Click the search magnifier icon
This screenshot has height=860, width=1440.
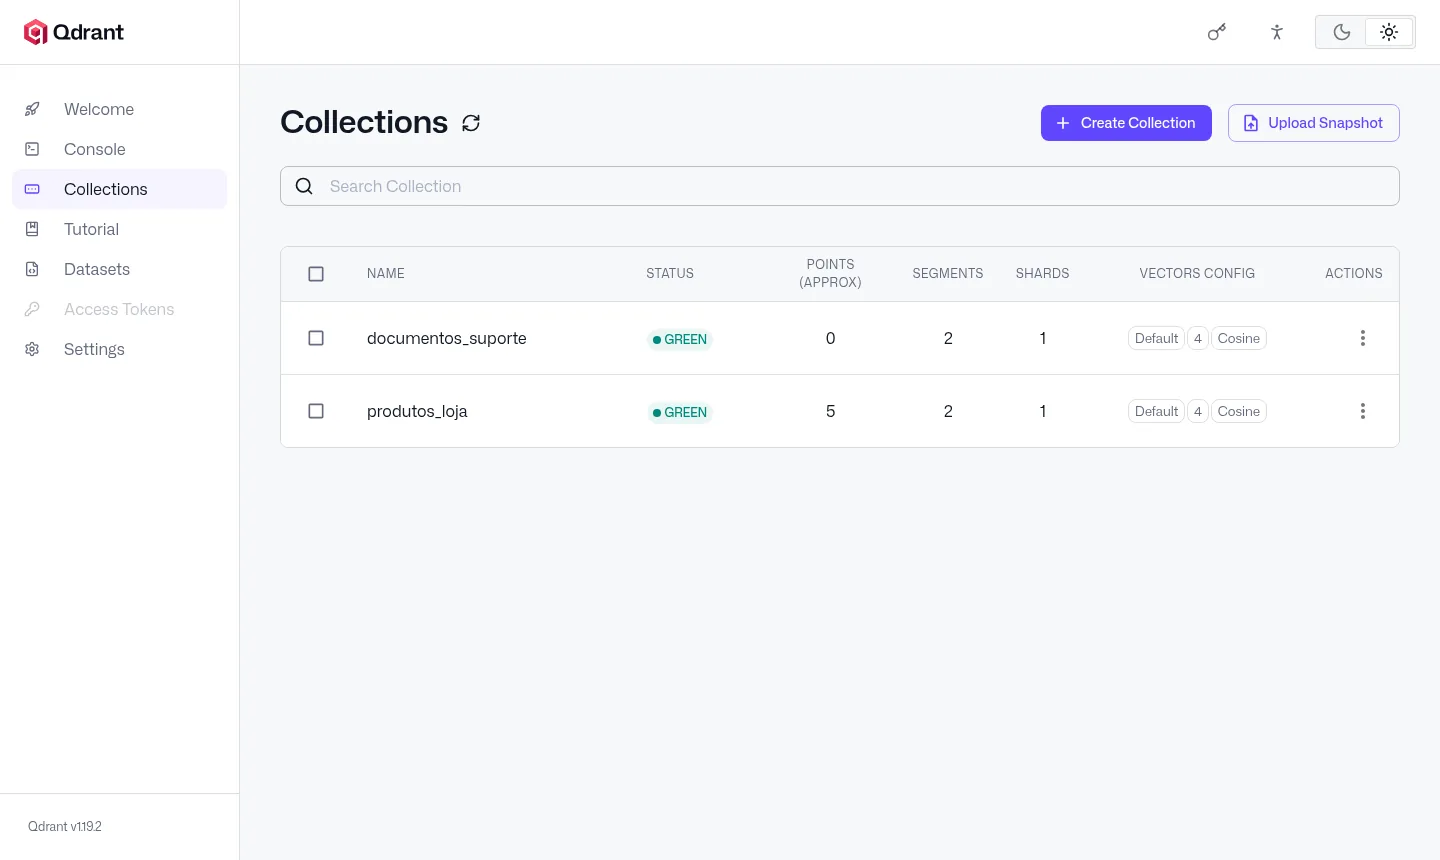pos(304,186)
